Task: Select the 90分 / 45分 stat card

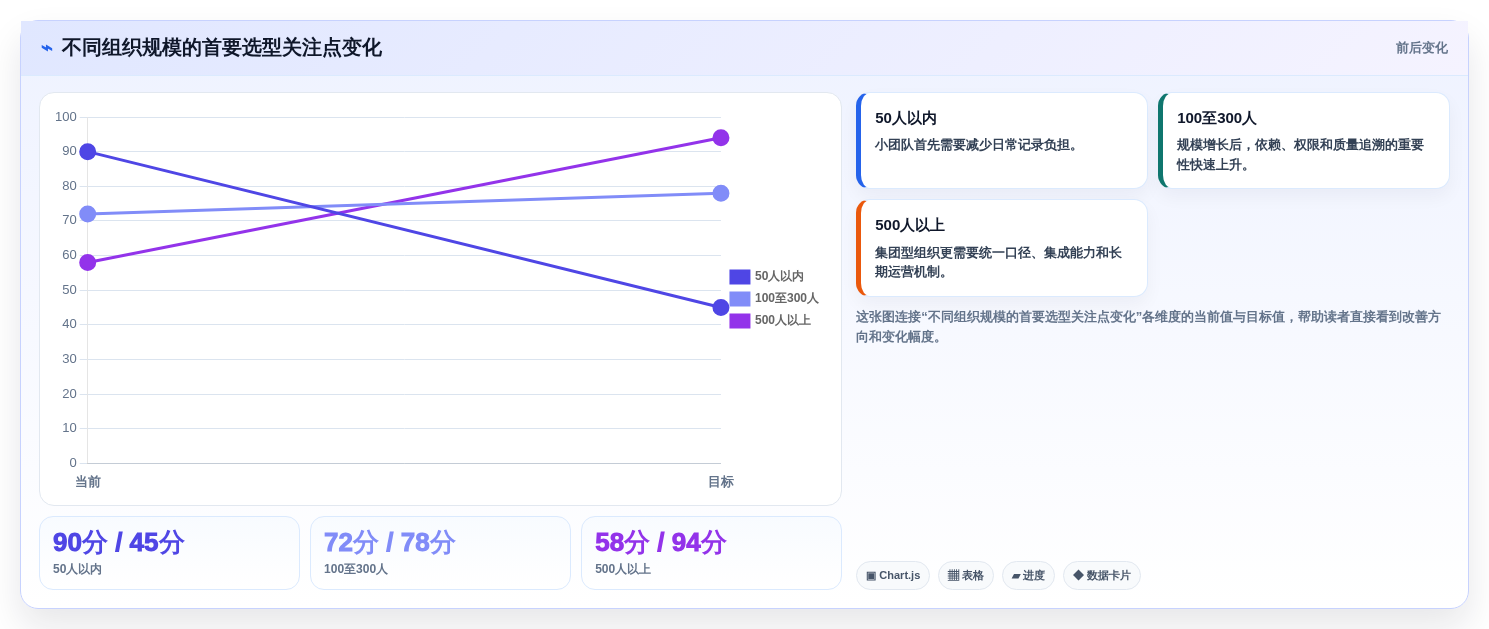Action: click(x=169, y=553)
